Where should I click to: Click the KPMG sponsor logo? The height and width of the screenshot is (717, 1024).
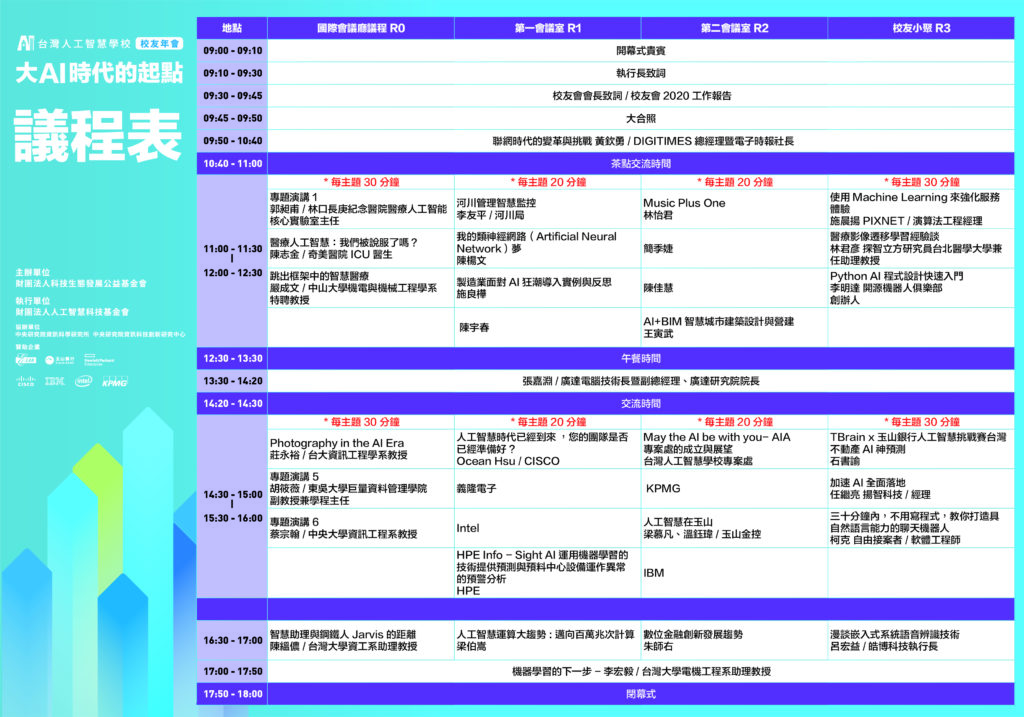point(113,381)
